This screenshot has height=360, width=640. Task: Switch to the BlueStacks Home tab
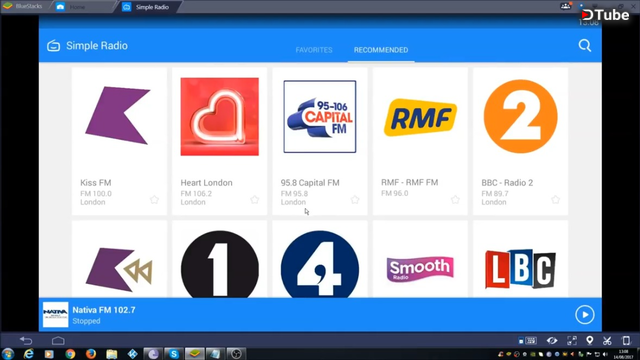pos(77,7)
